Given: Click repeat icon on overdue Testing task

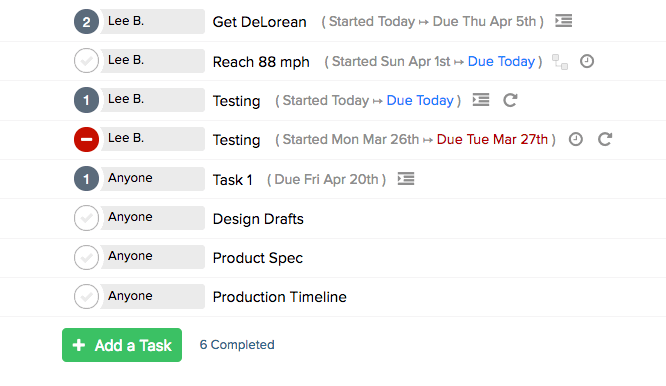Looking at the screenshot, I should [605, 139].
